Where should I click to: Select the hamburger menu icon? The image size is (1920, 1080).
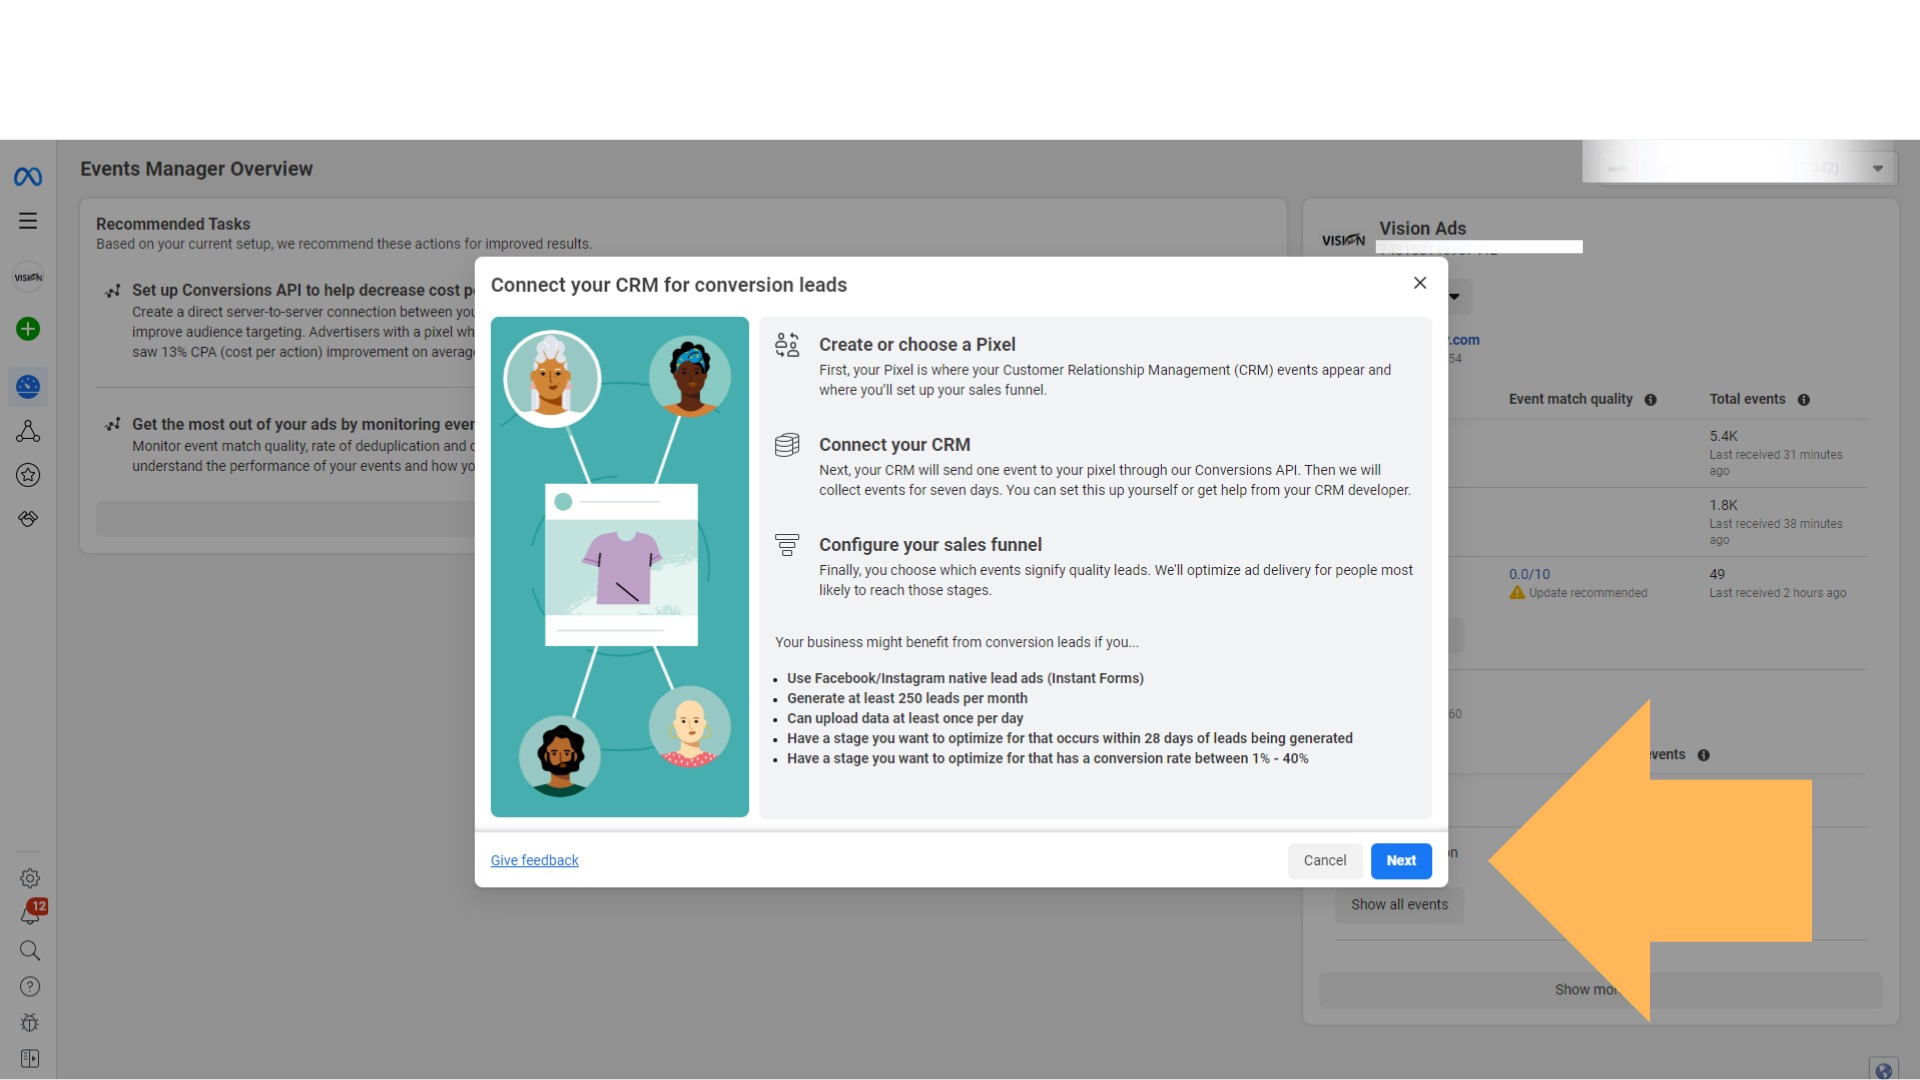point(29,220)
